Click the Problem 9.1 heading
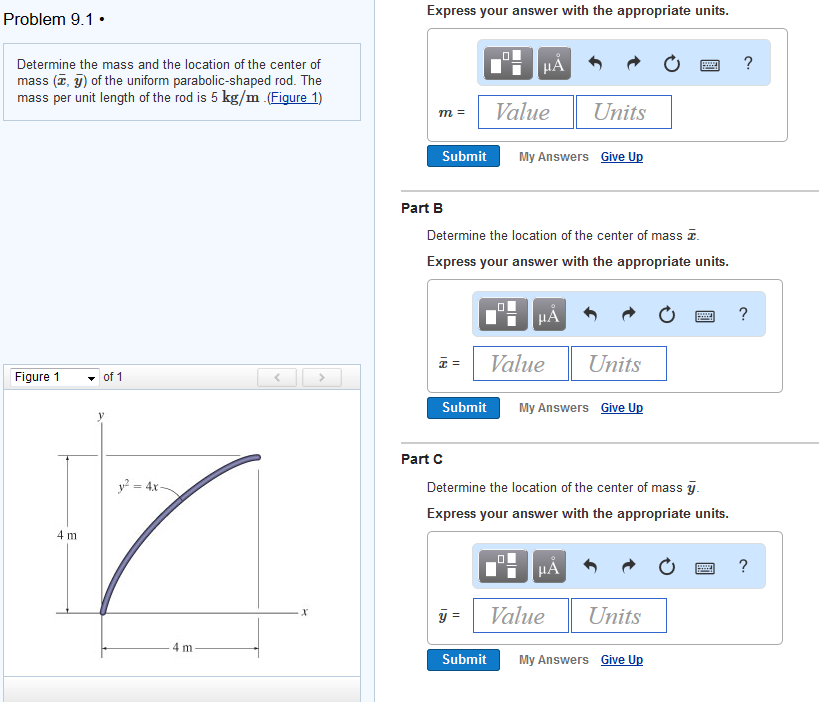819x702 pixels. tap(54, 19)
